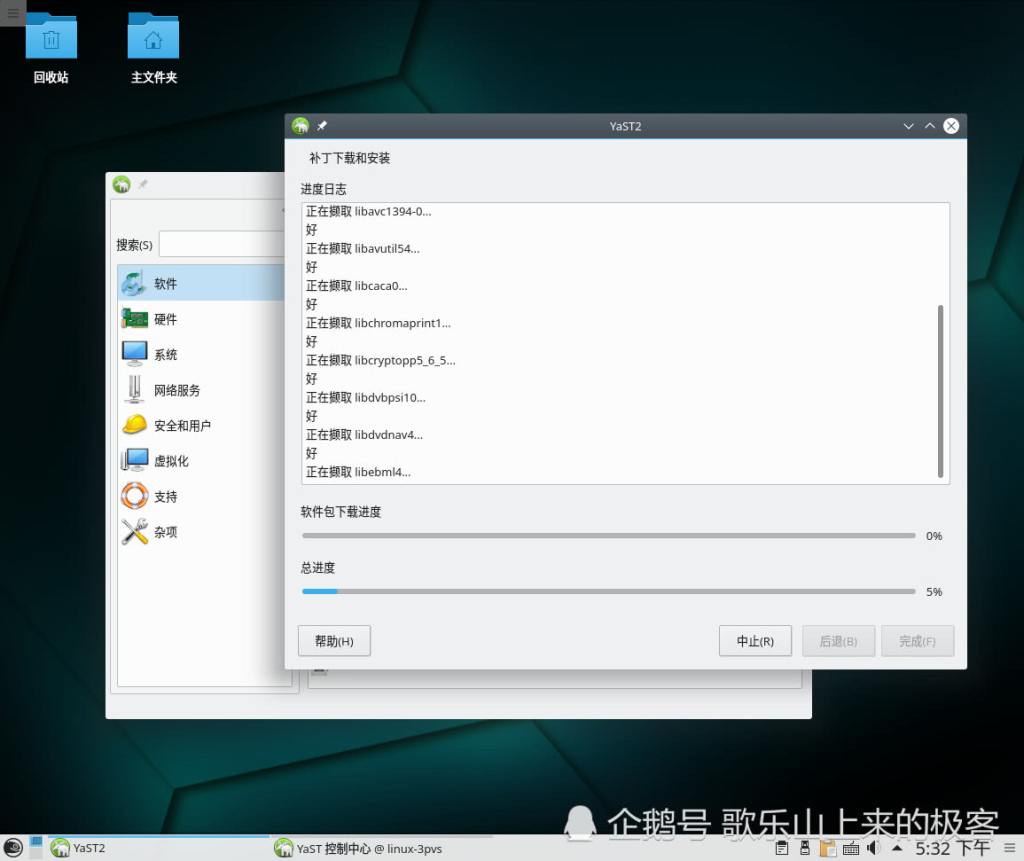
Task: Click the log line 正在撷取 libcryptopp5_6_5...
Action: click(x=381, y=360)
